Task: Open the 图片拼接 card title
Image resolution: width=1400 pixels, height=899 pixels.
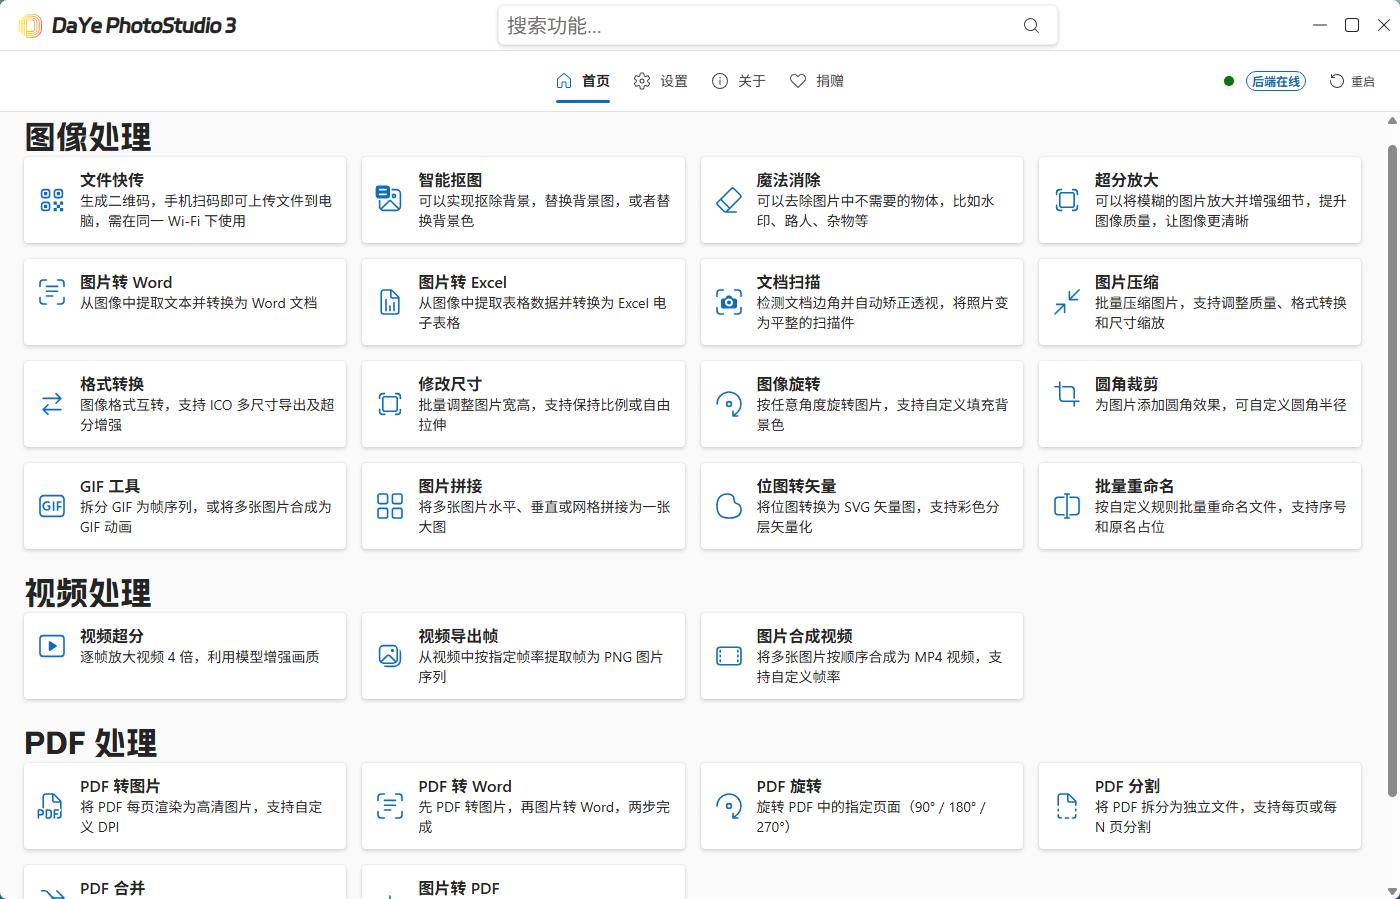Action: (x=450, y=486)
